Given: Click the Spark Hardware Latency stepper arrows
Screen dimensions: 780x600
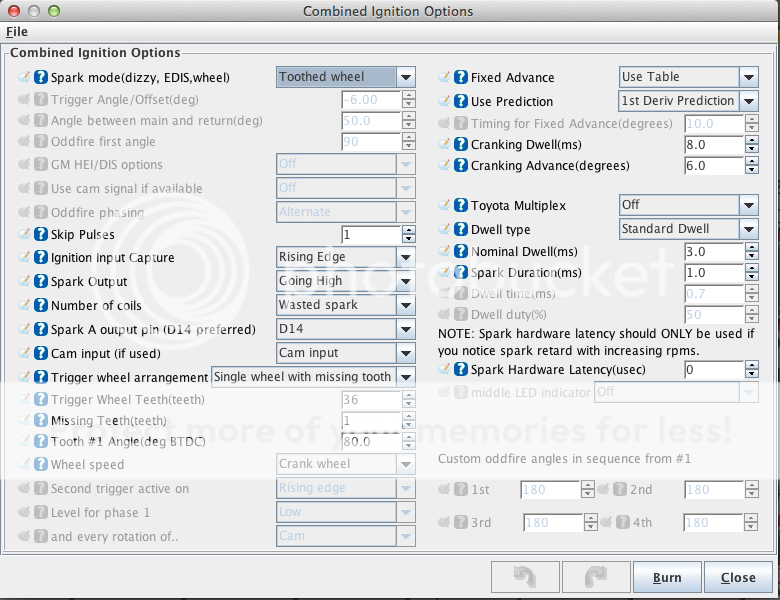Looking at the screenshot, I should [x=752, y=369].
